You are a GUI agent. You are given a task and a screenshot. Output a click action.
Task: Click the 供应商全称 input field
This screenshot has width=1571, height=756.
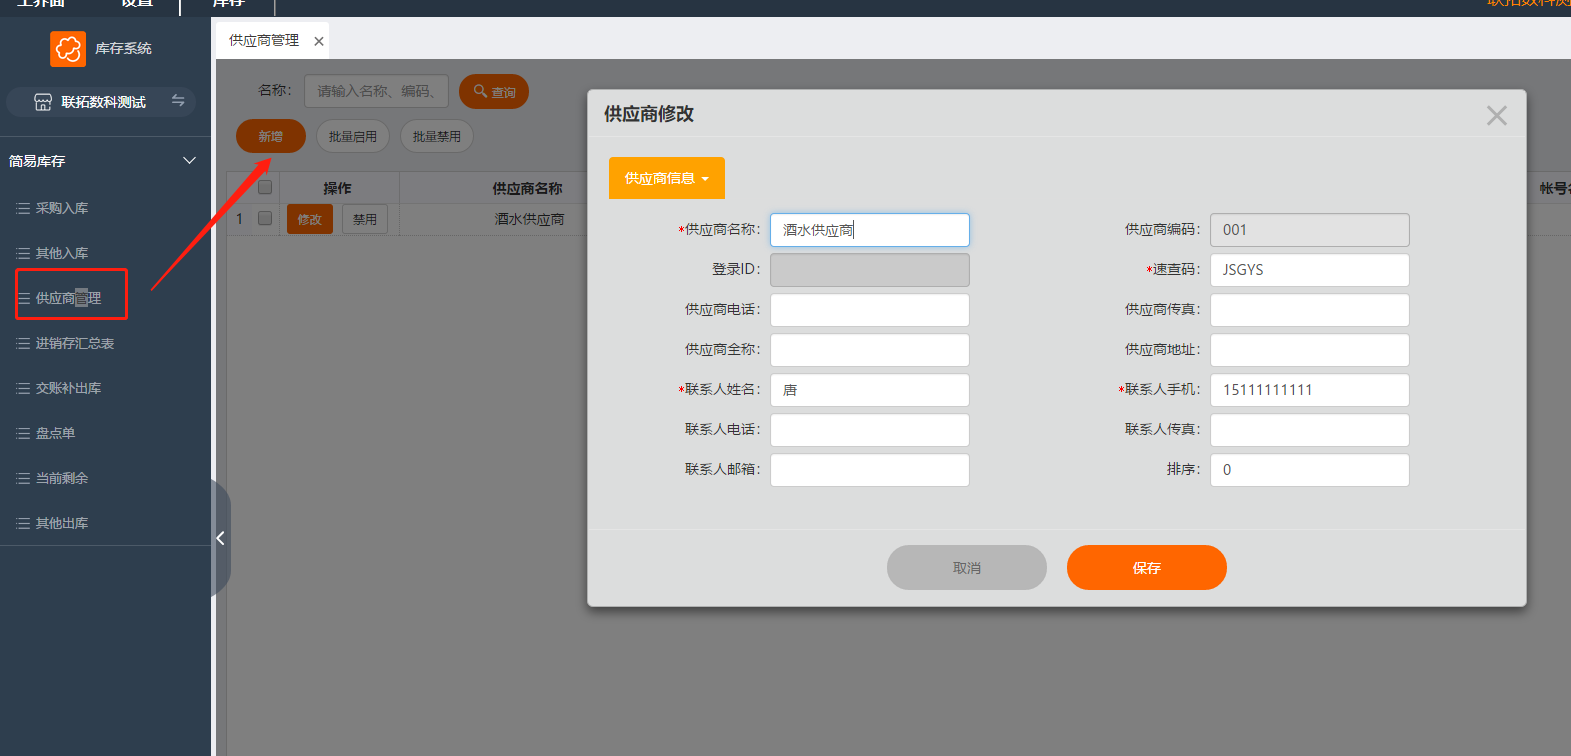pos(870,350)
